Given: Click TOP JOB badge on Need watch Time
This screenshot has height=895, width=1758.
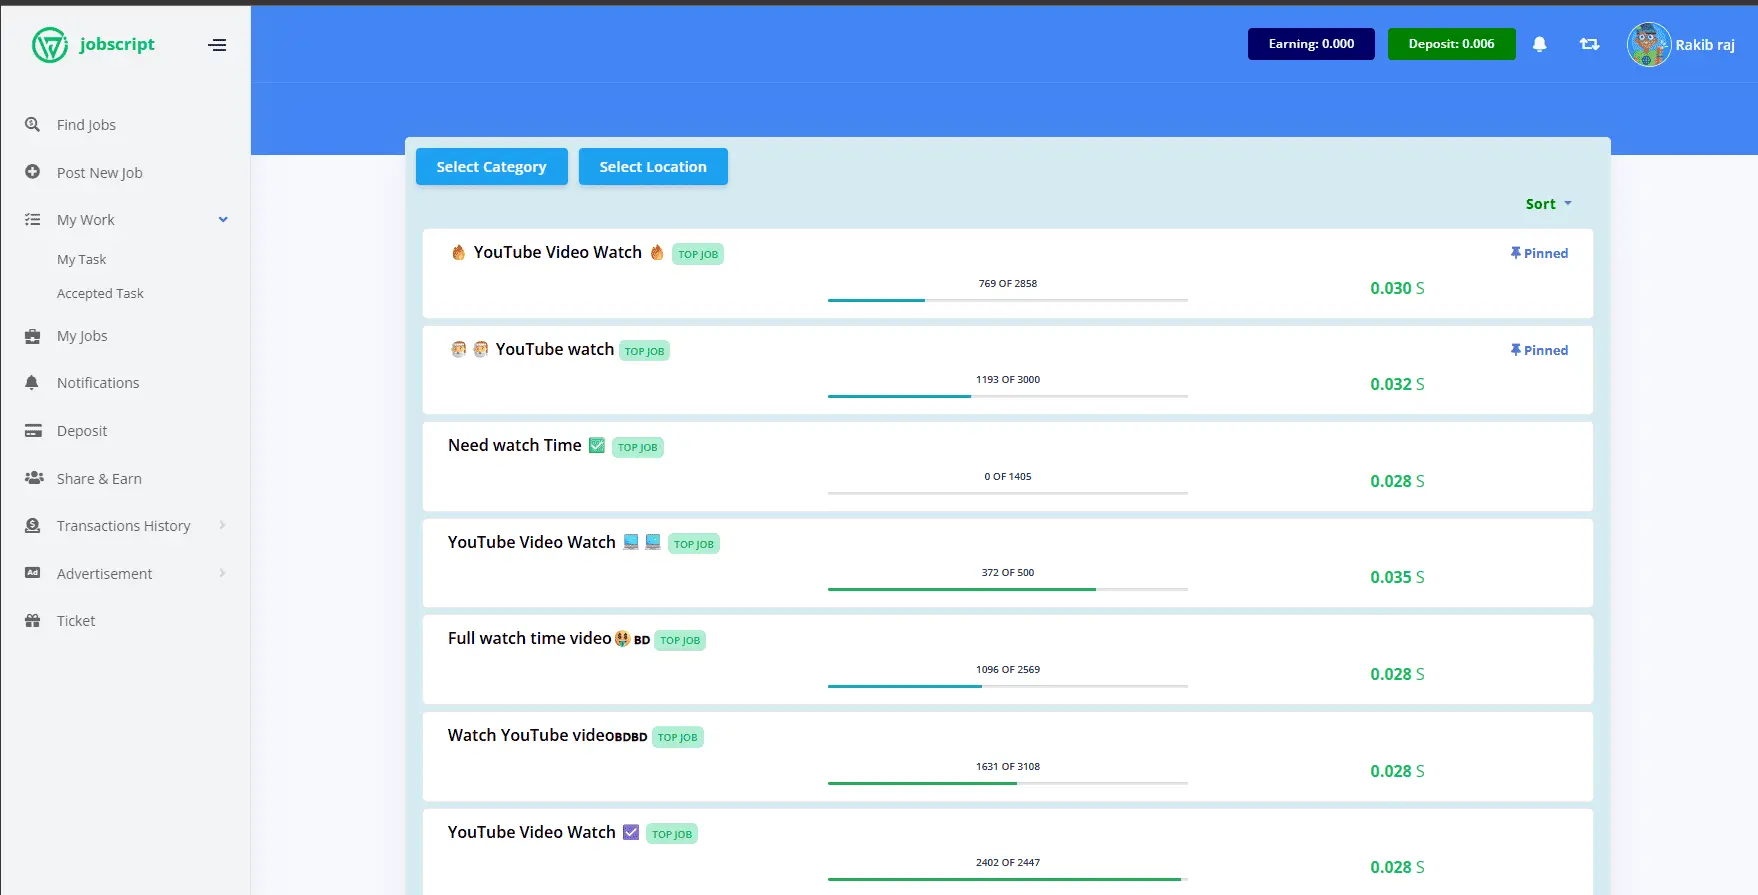Looking at the screenshot, I should (x=637, y=447).
